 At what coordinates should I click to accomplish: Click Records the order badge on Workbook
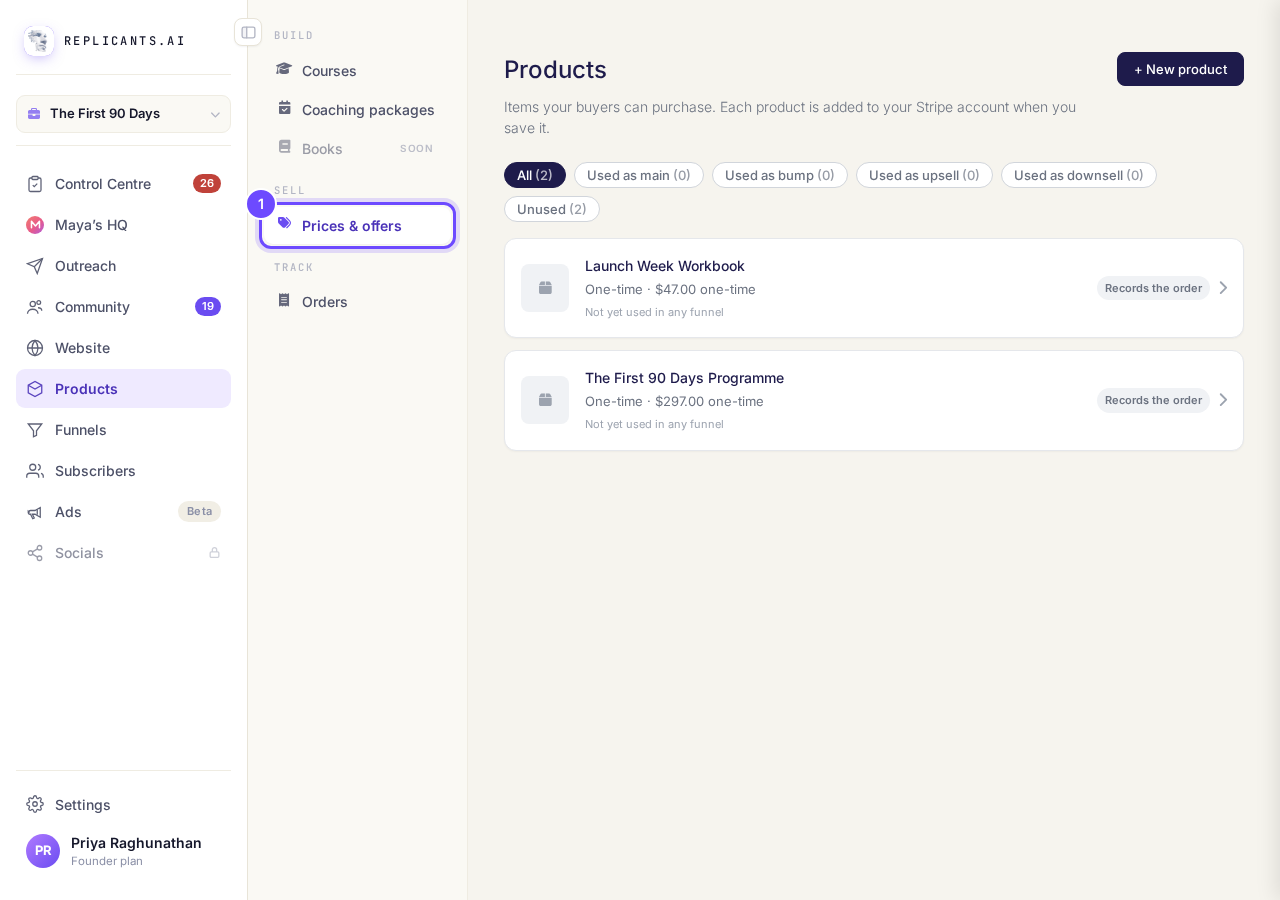tap(1153, 288)
